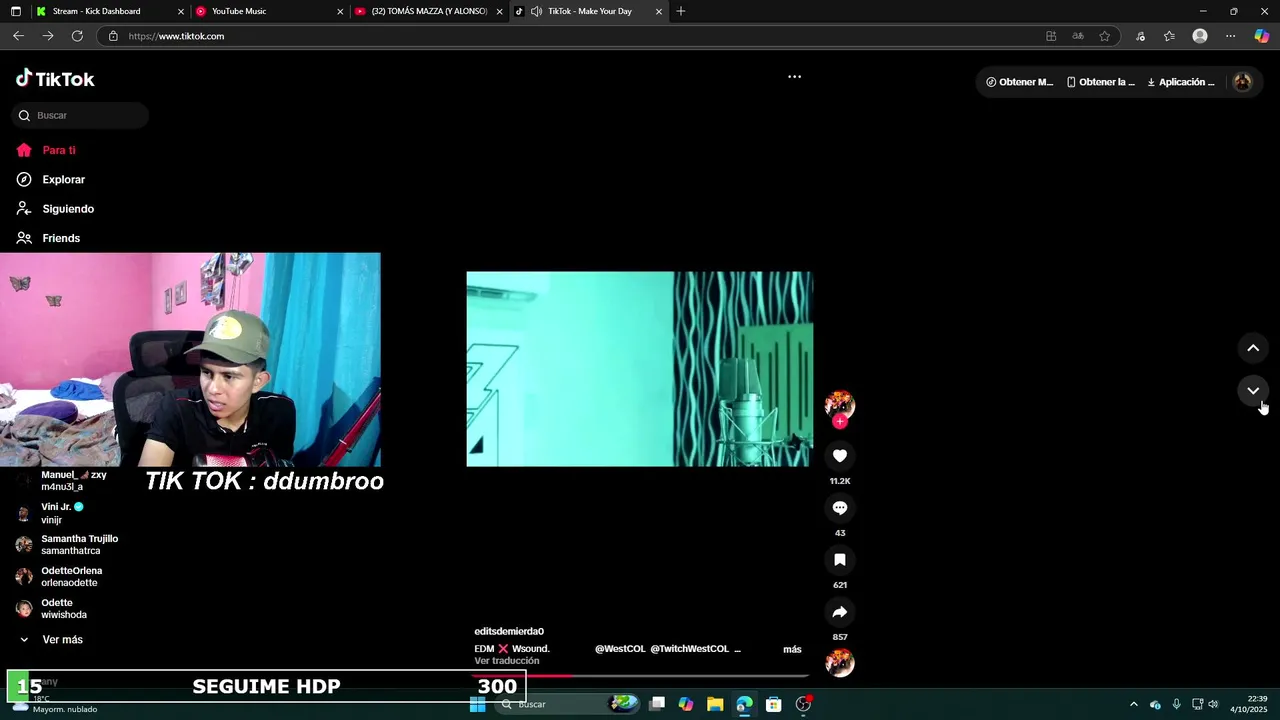
Task: Open the editsdemierda0 creator username
Action: pyautogui.click(x=509, y=632)
